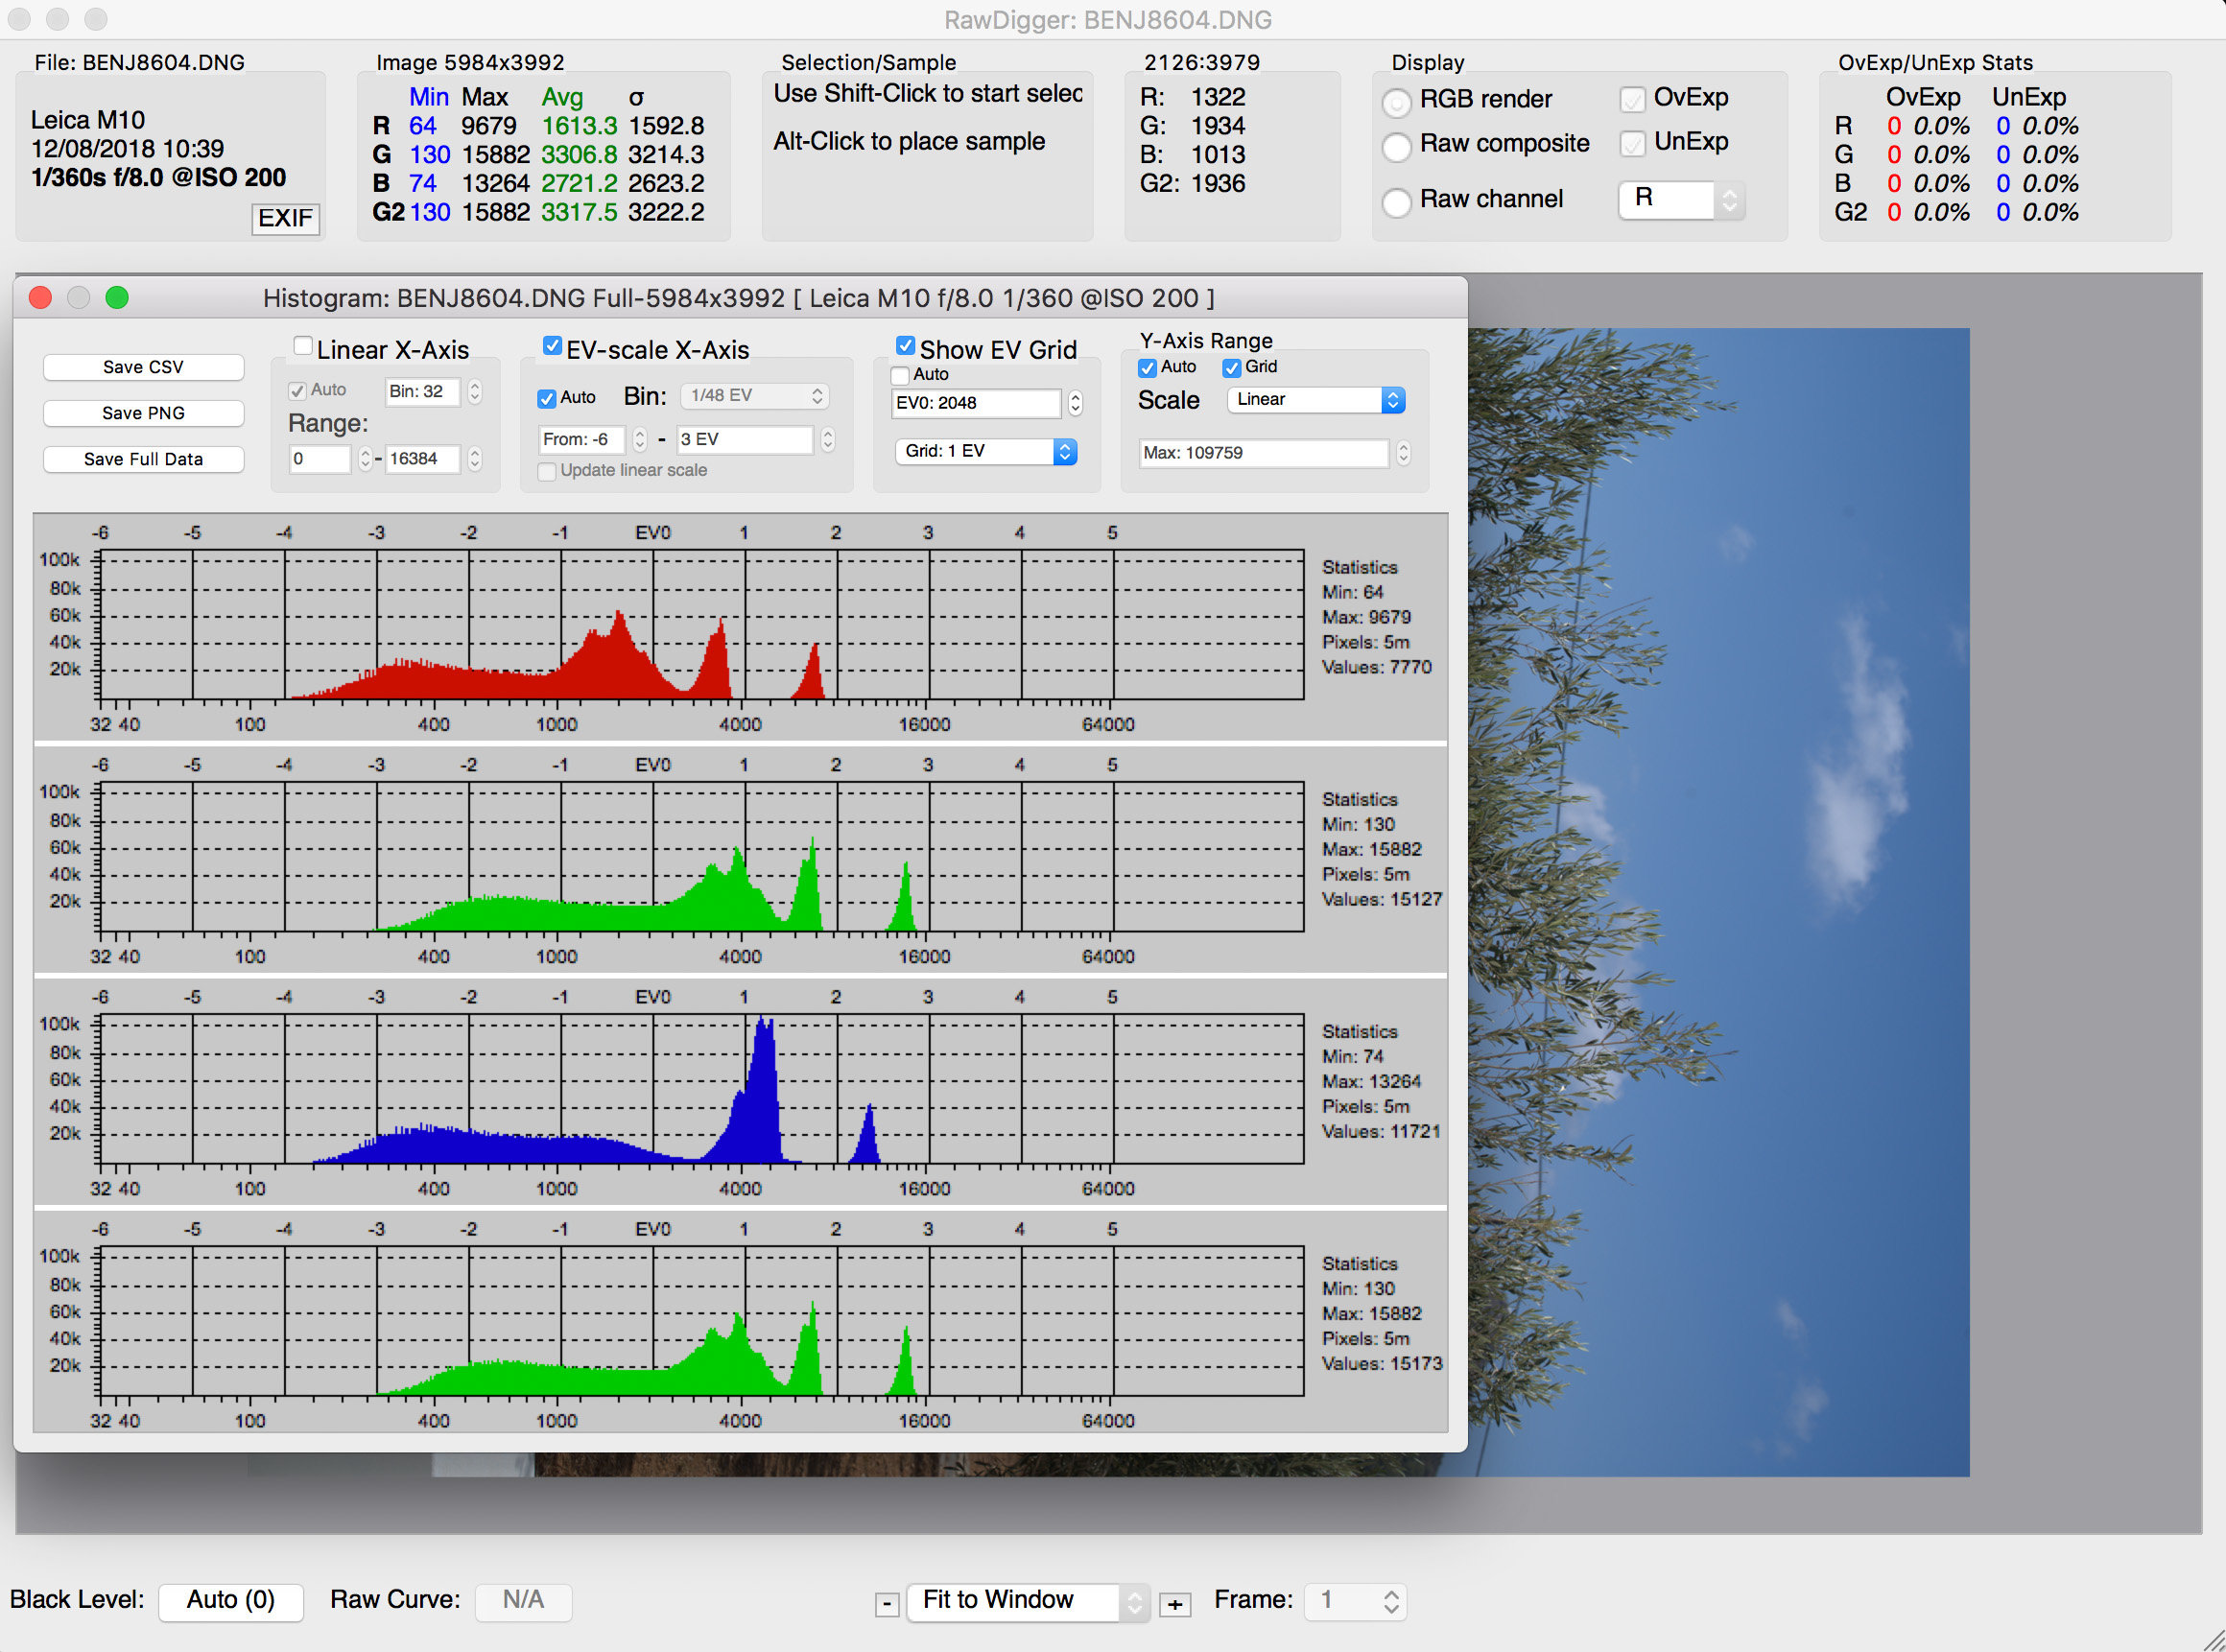The image size is (2226, 1652).
Task: Open the Grid: 1 EV dropdown
Action: 985,452
